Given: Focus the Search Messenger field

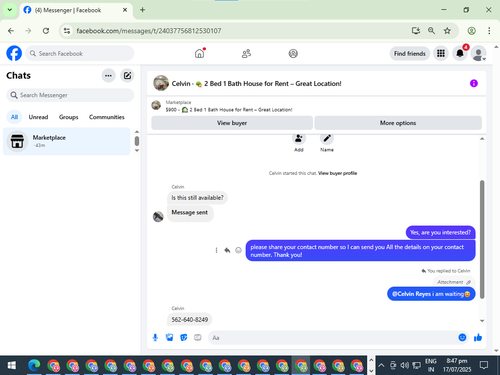Looking at the screenshot, I should pos(70,95).
